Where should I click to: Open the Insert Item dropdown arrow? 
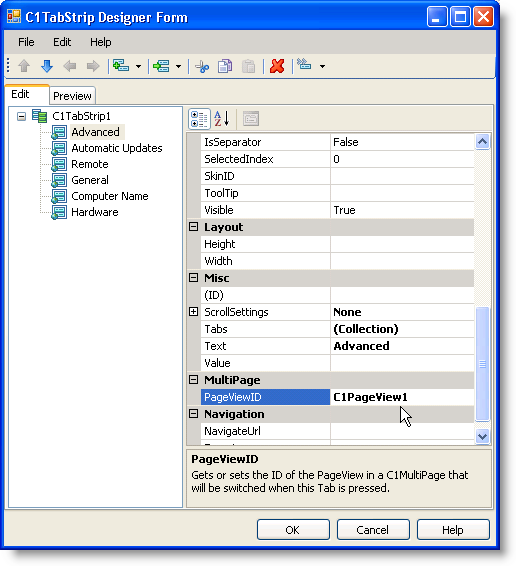[138, 66]
